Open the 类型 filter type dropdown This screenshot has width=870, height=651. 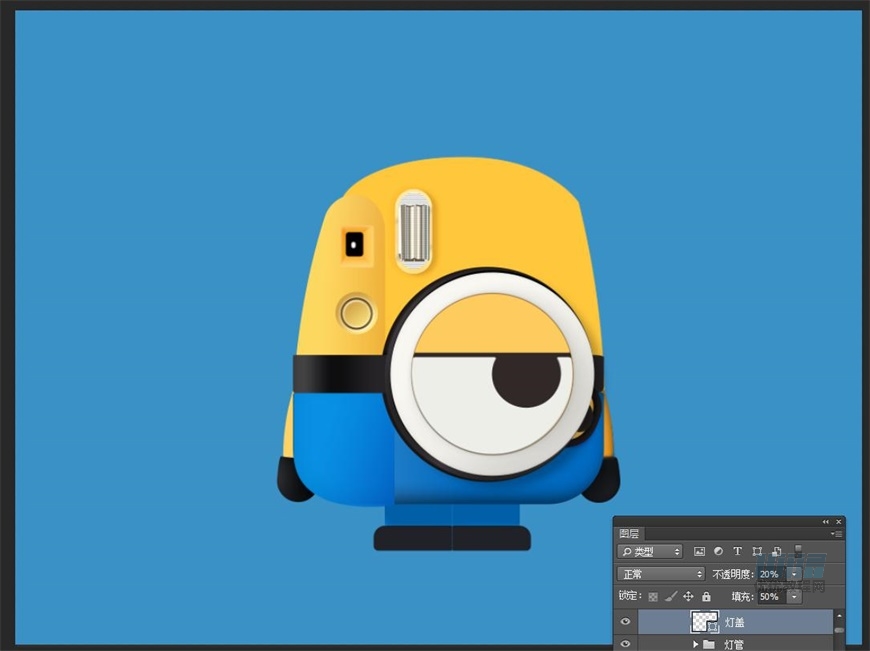(650, 551)
